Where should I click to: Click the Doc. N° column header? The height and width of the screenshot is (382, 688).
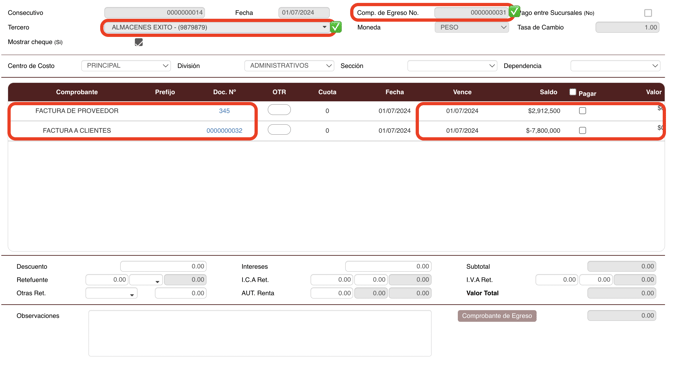coord(225,92)
